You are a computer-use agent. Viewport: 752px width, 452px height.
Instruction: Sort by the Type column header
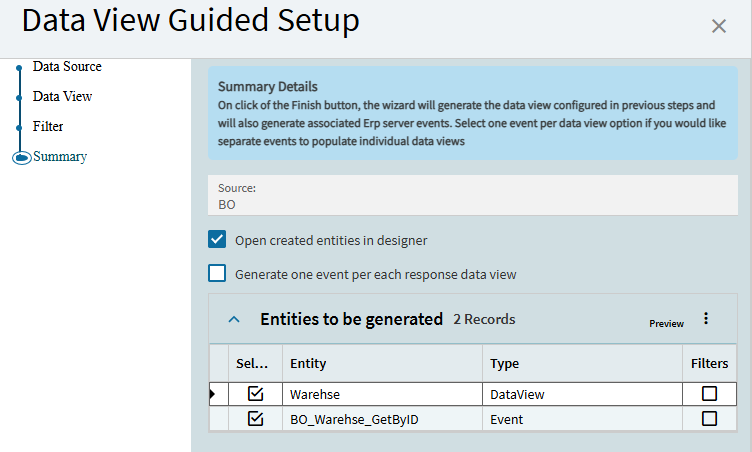click(580, 364)
